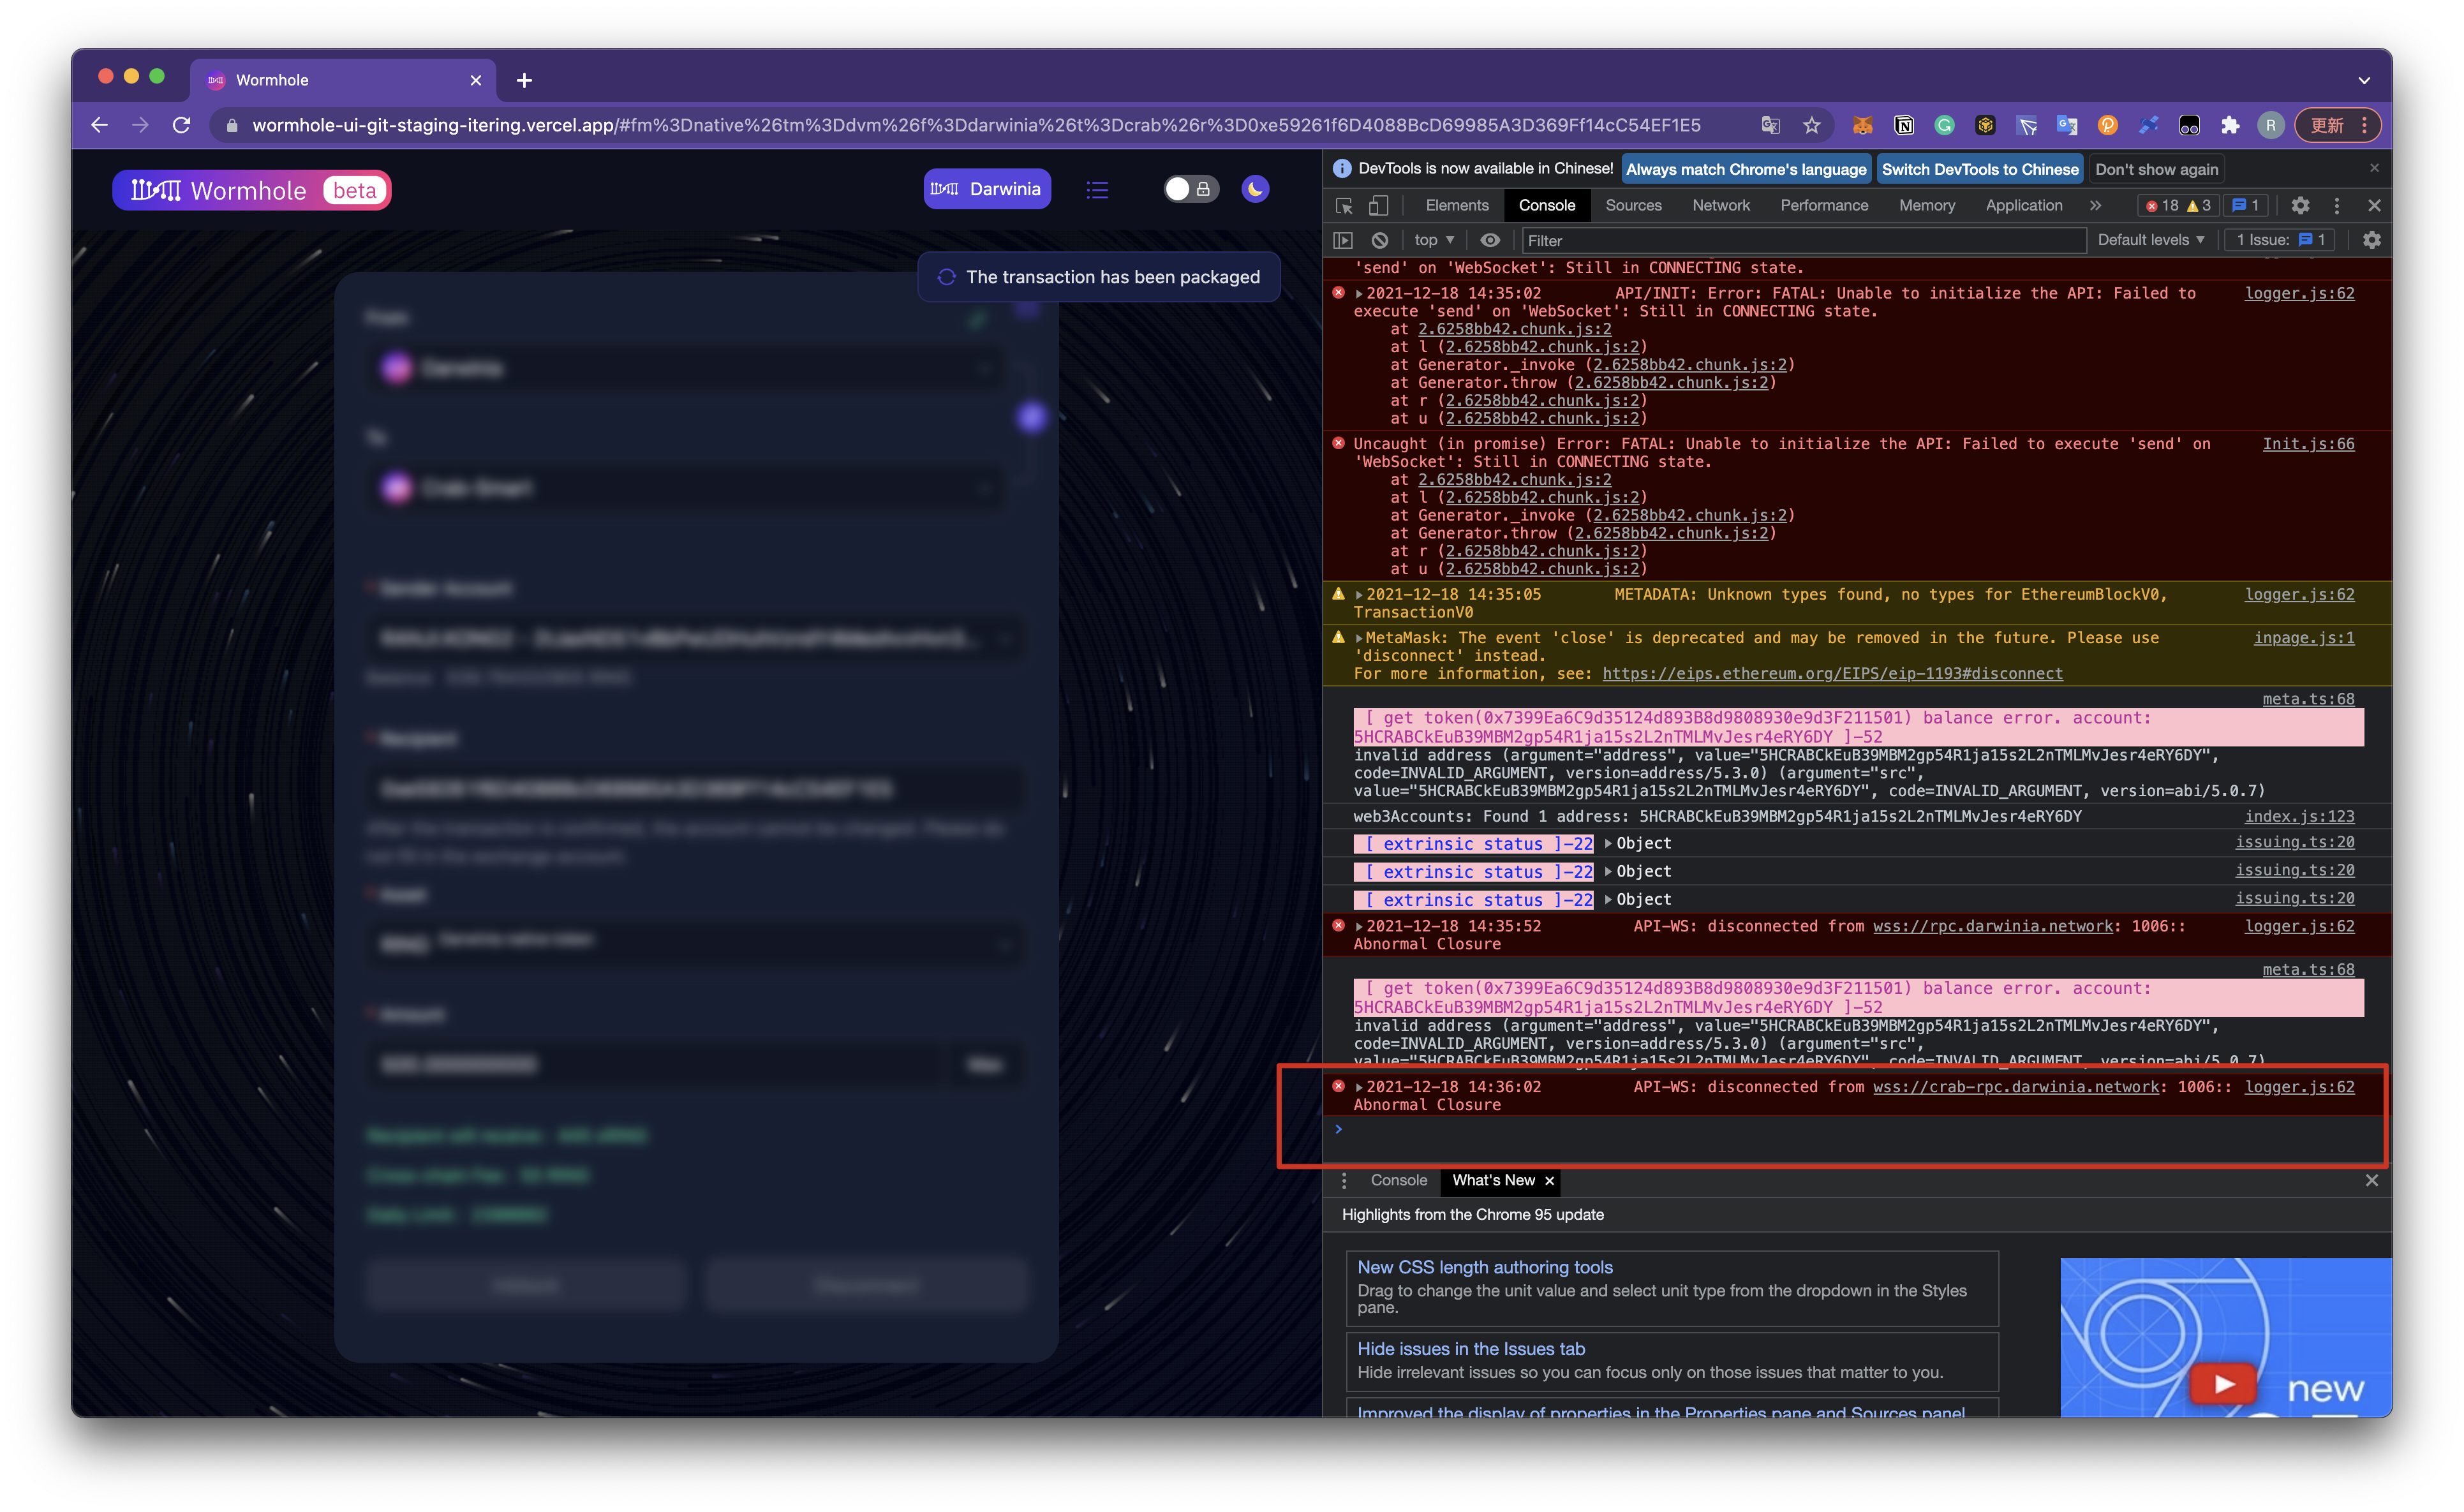Bookmark this page with star icon
The width and height of the screenshot is (2464, 1512).
(1812, 125)
